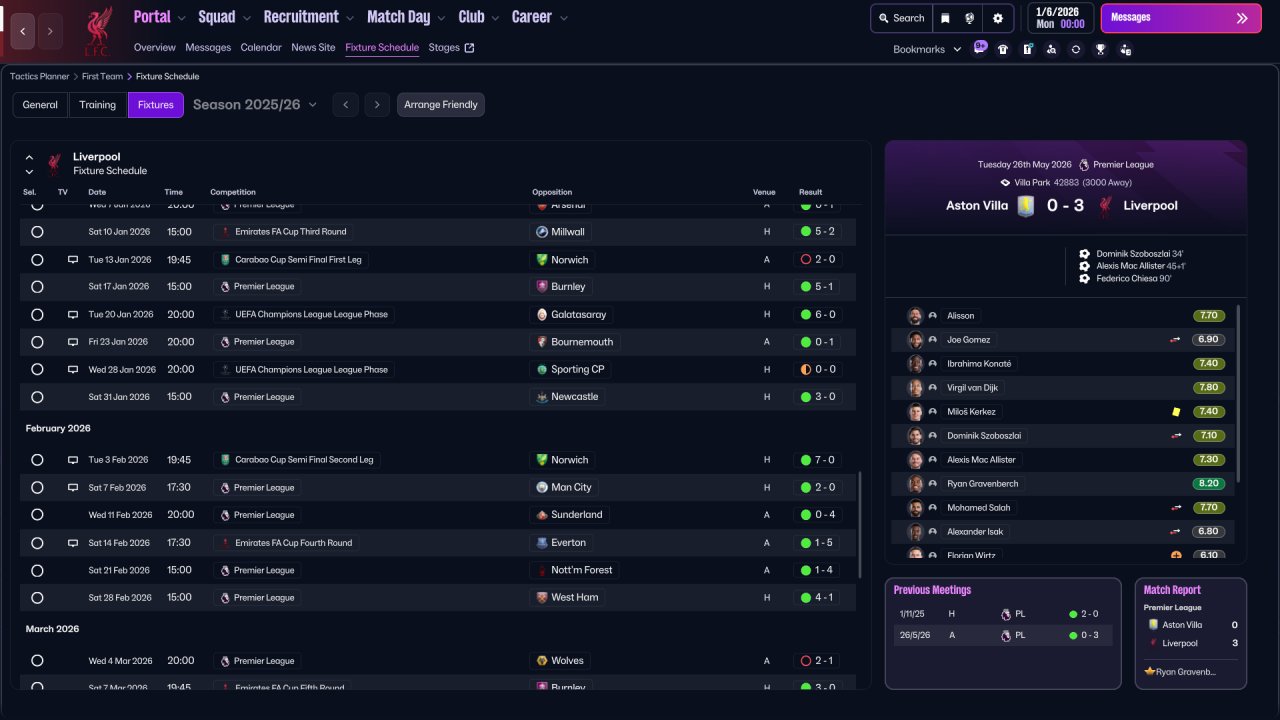Click the trophy shortcut icon
The width and height of the screenshot is (1280, 720).
(x=1100, y=49)
